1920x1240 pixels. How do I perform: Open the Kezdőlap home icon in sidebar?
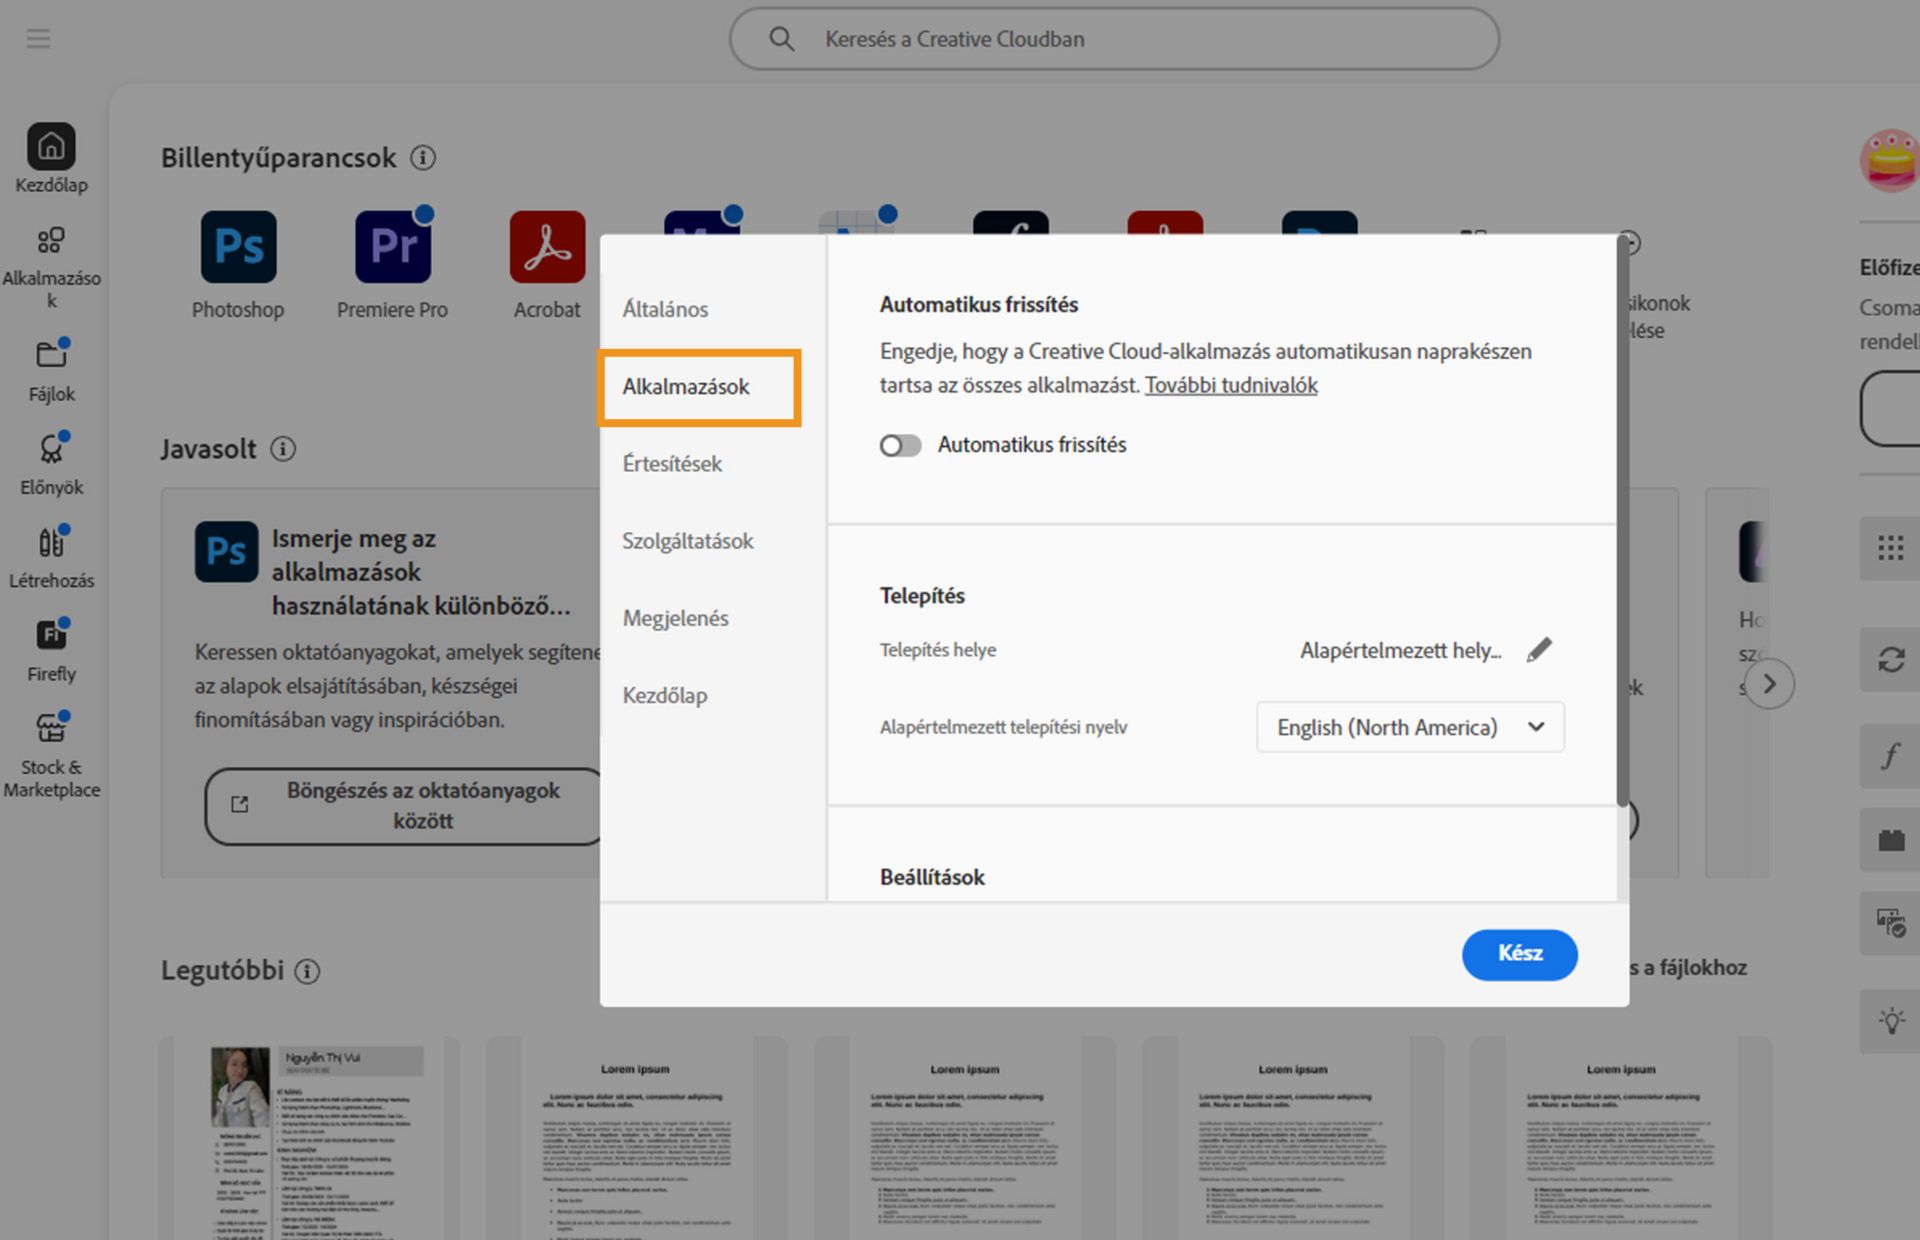point(51,148)
